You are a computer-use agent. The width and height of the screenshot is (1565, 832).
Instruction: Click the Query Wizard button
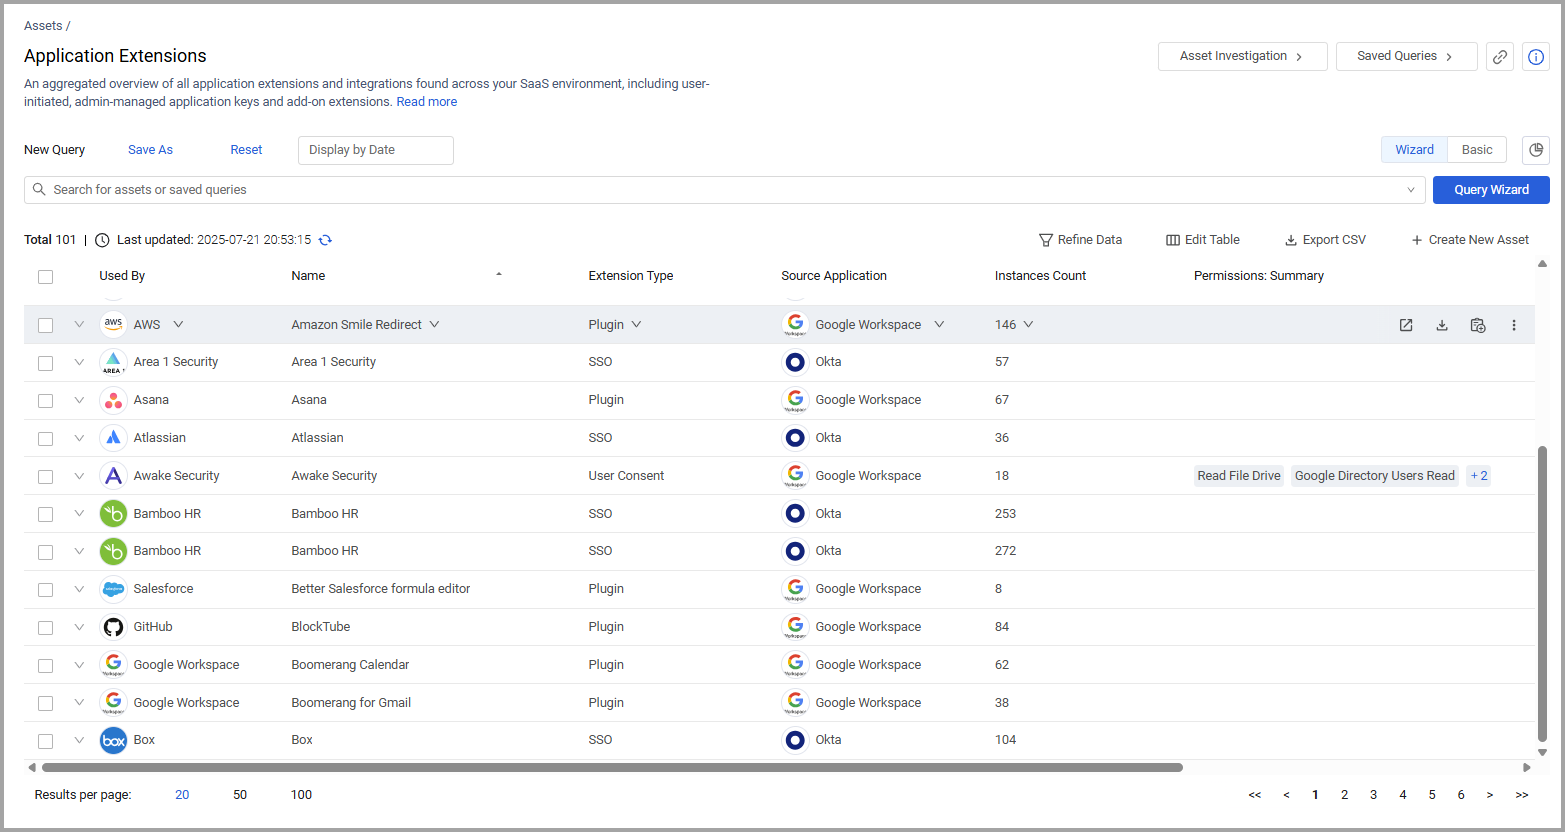[1491, 190]
